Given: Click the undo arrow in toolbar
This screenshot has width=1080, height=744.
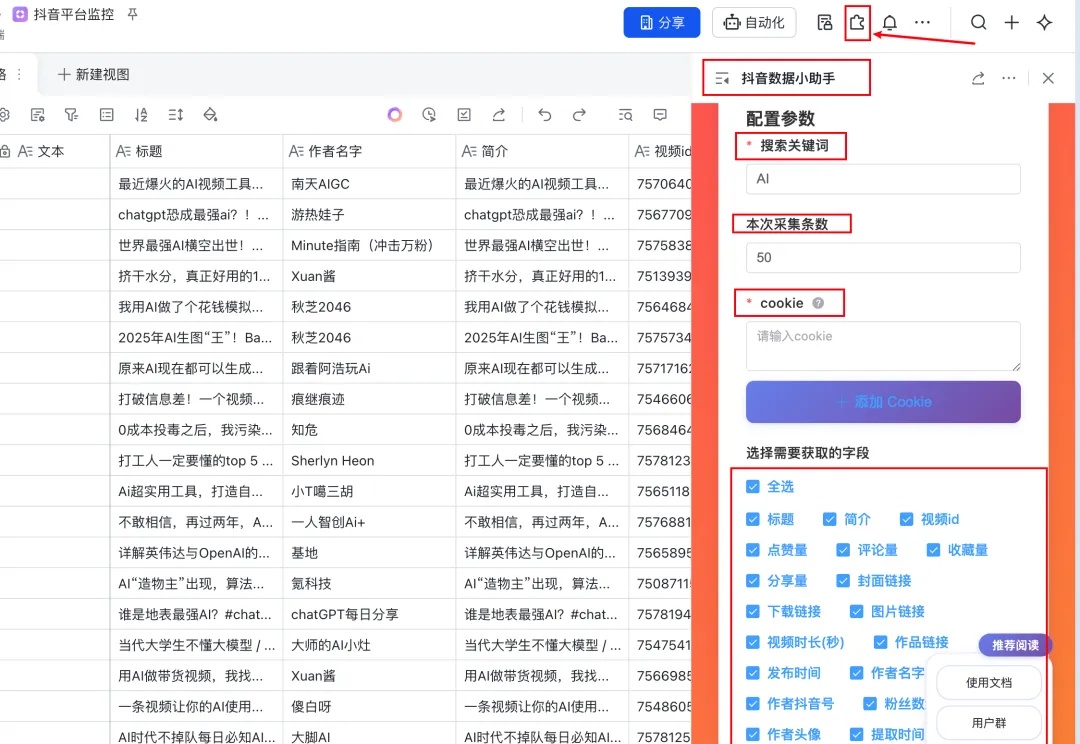Looking at the screenshot, I should (x=544, y=115).
